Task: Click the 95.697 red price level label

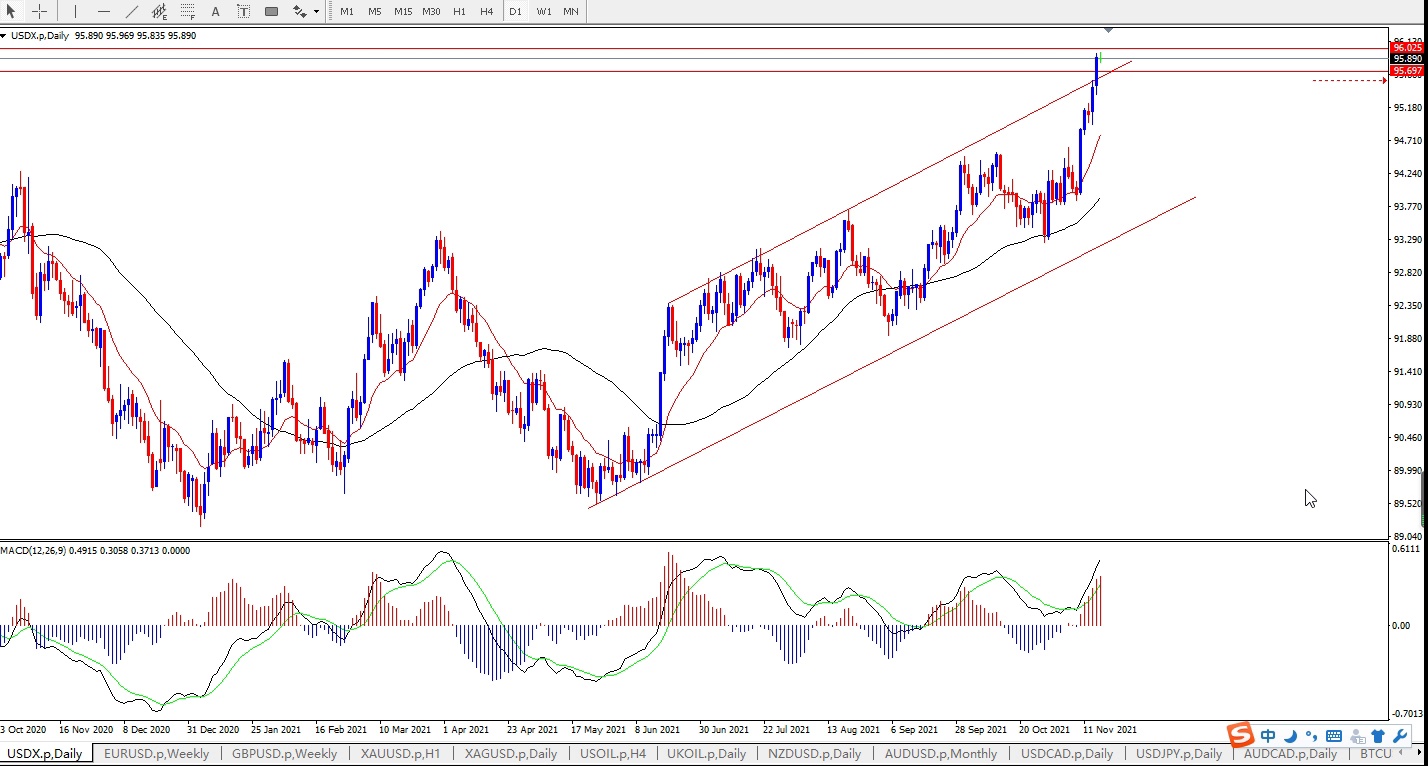Action: point(1407,71)
